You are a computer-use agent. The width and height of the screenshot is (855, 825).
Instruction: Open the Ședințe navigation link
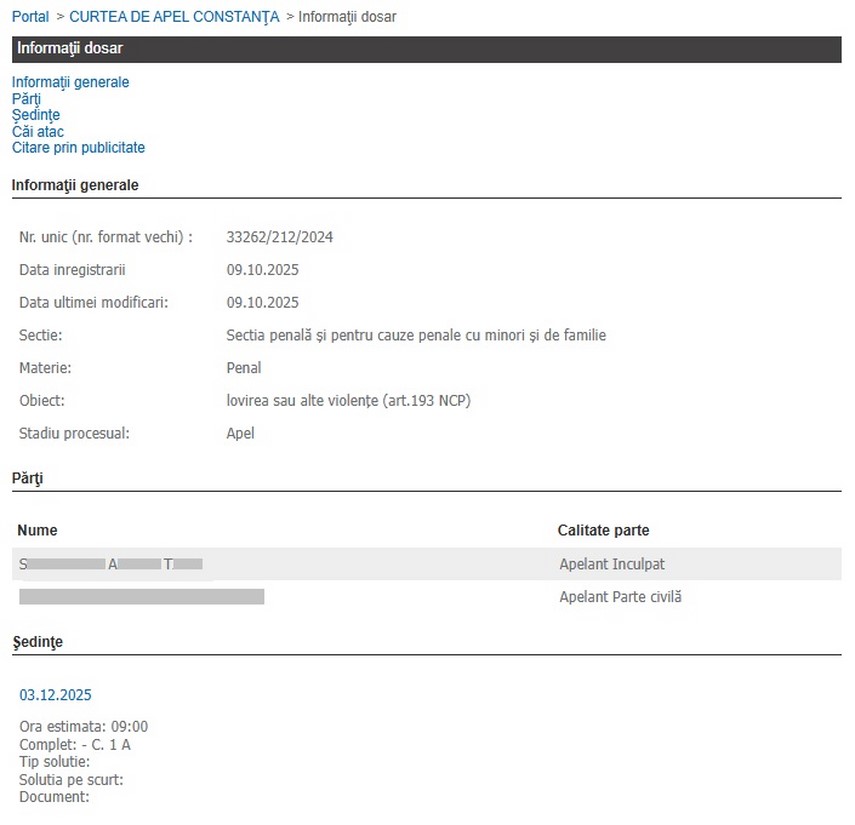pos(36,115)
